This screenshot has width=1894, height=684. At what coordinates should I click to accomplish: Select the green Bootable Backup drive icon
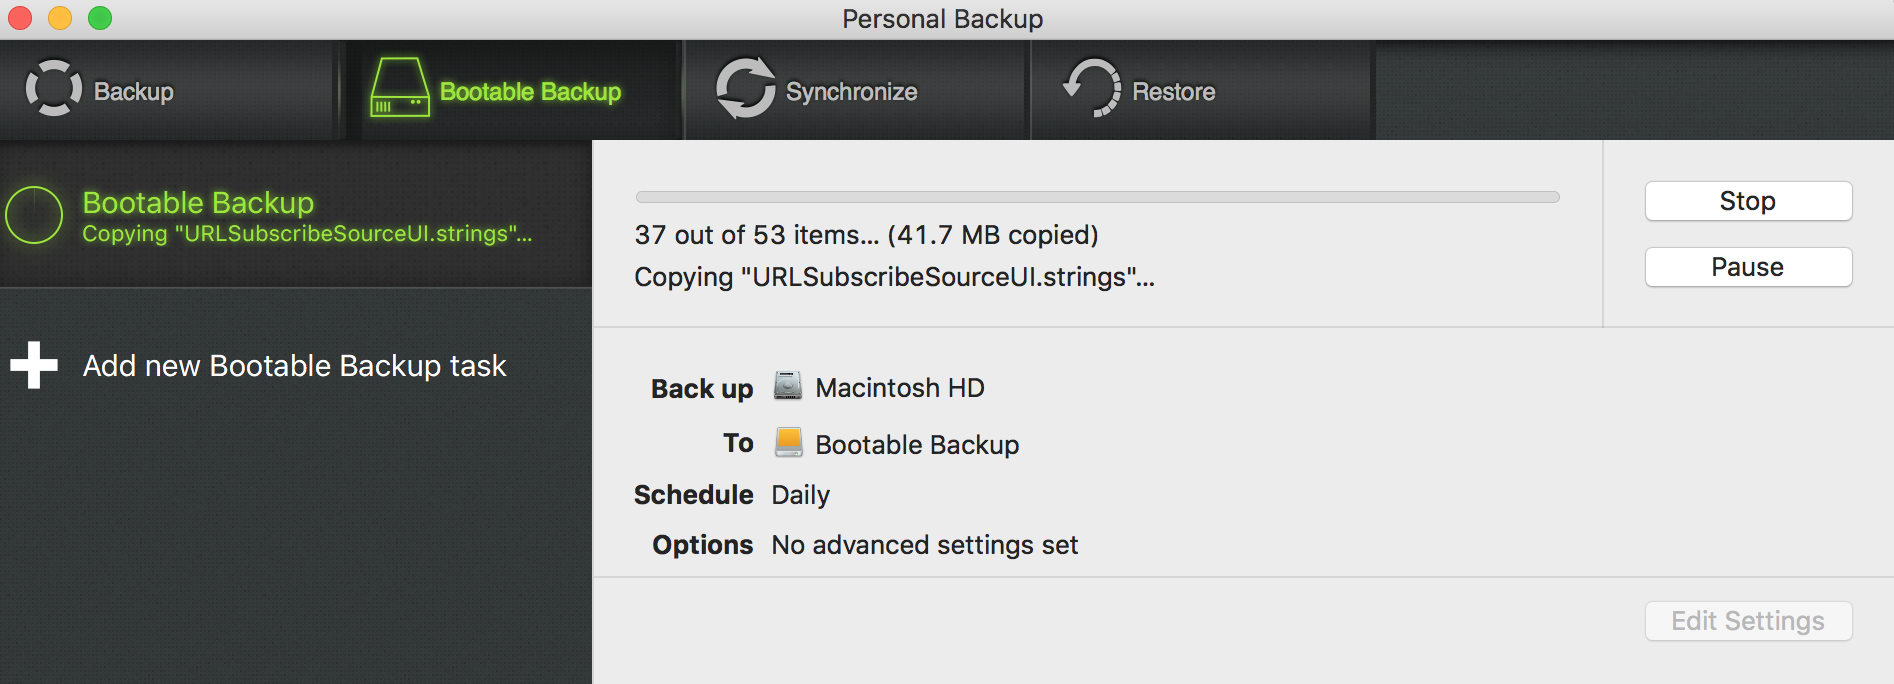[400, 88]
